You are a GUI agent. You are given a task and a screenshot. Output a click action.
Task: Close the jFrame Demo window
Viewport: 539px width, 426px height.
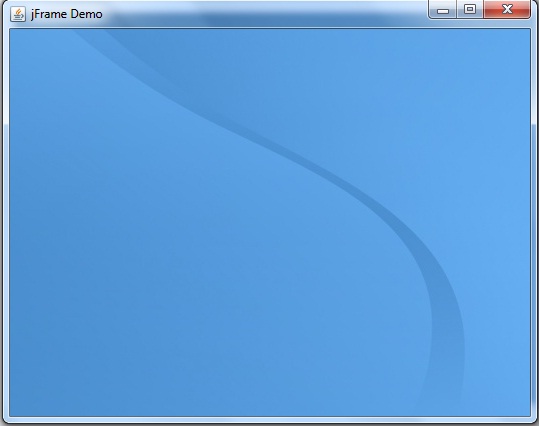(x=507, y=9)
